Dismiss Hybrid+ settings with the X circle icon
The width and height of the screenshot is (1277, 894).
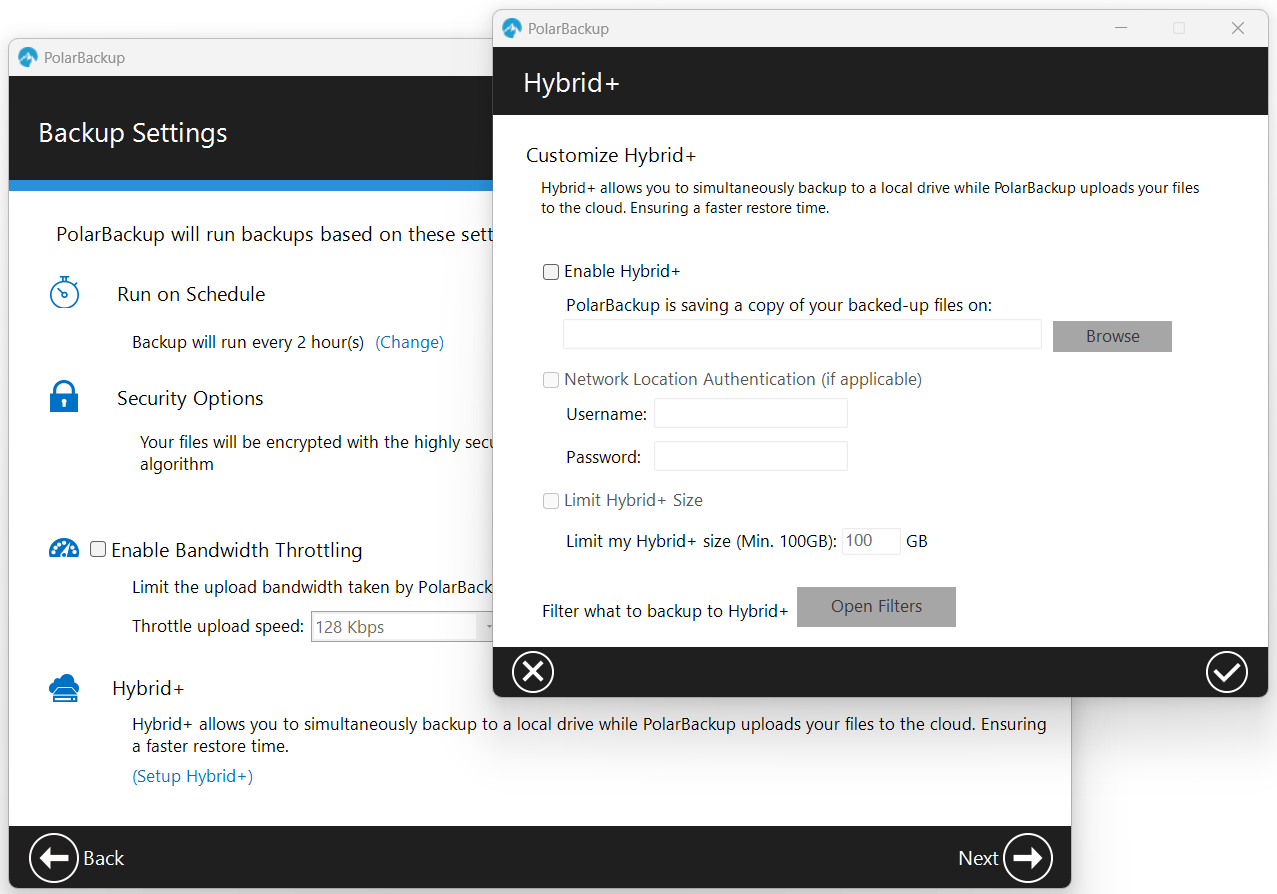[532, 671]
